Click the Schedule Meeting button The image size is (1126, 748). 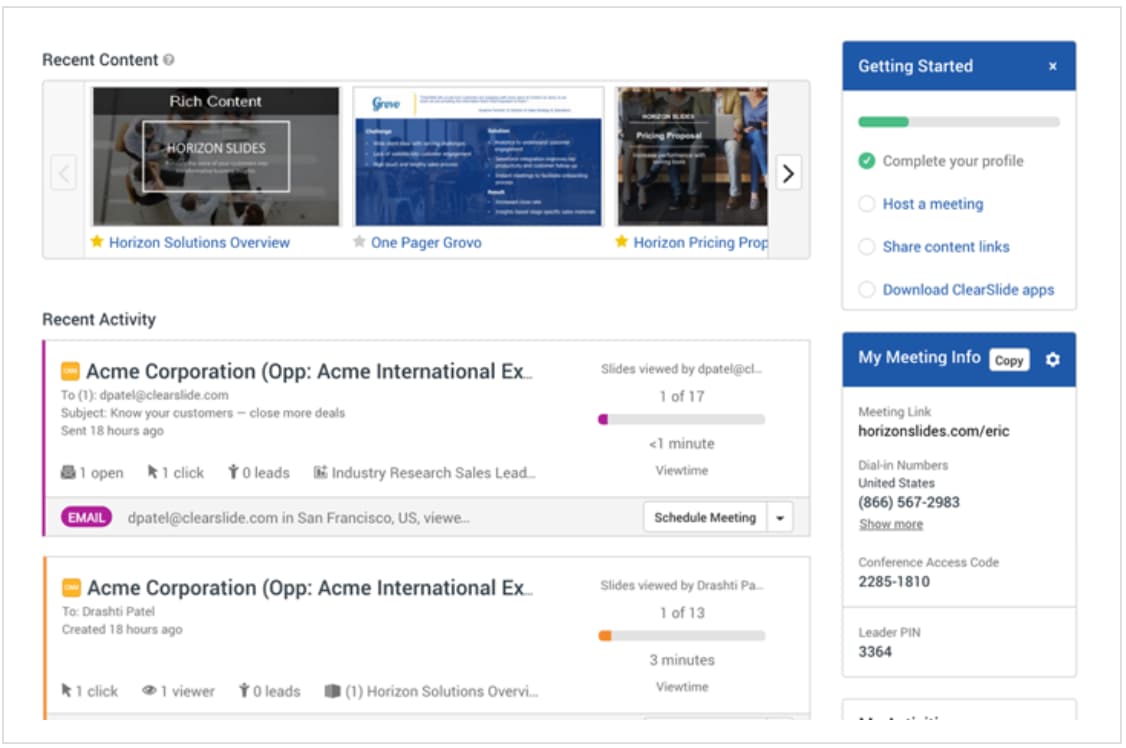click(705, 518)
